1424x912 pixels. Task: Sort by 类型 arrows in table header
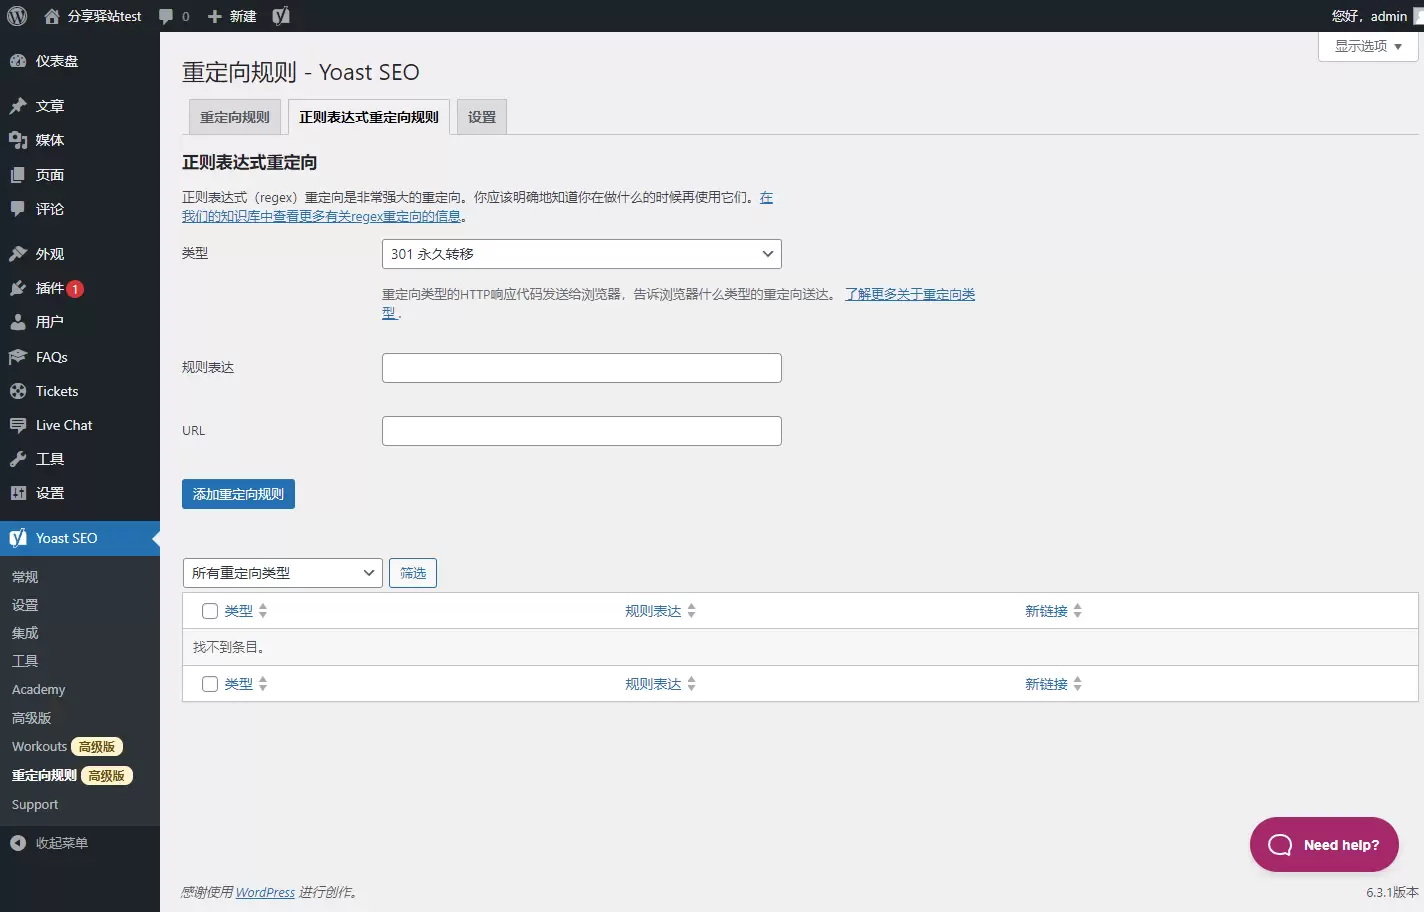tap(263, 611)
